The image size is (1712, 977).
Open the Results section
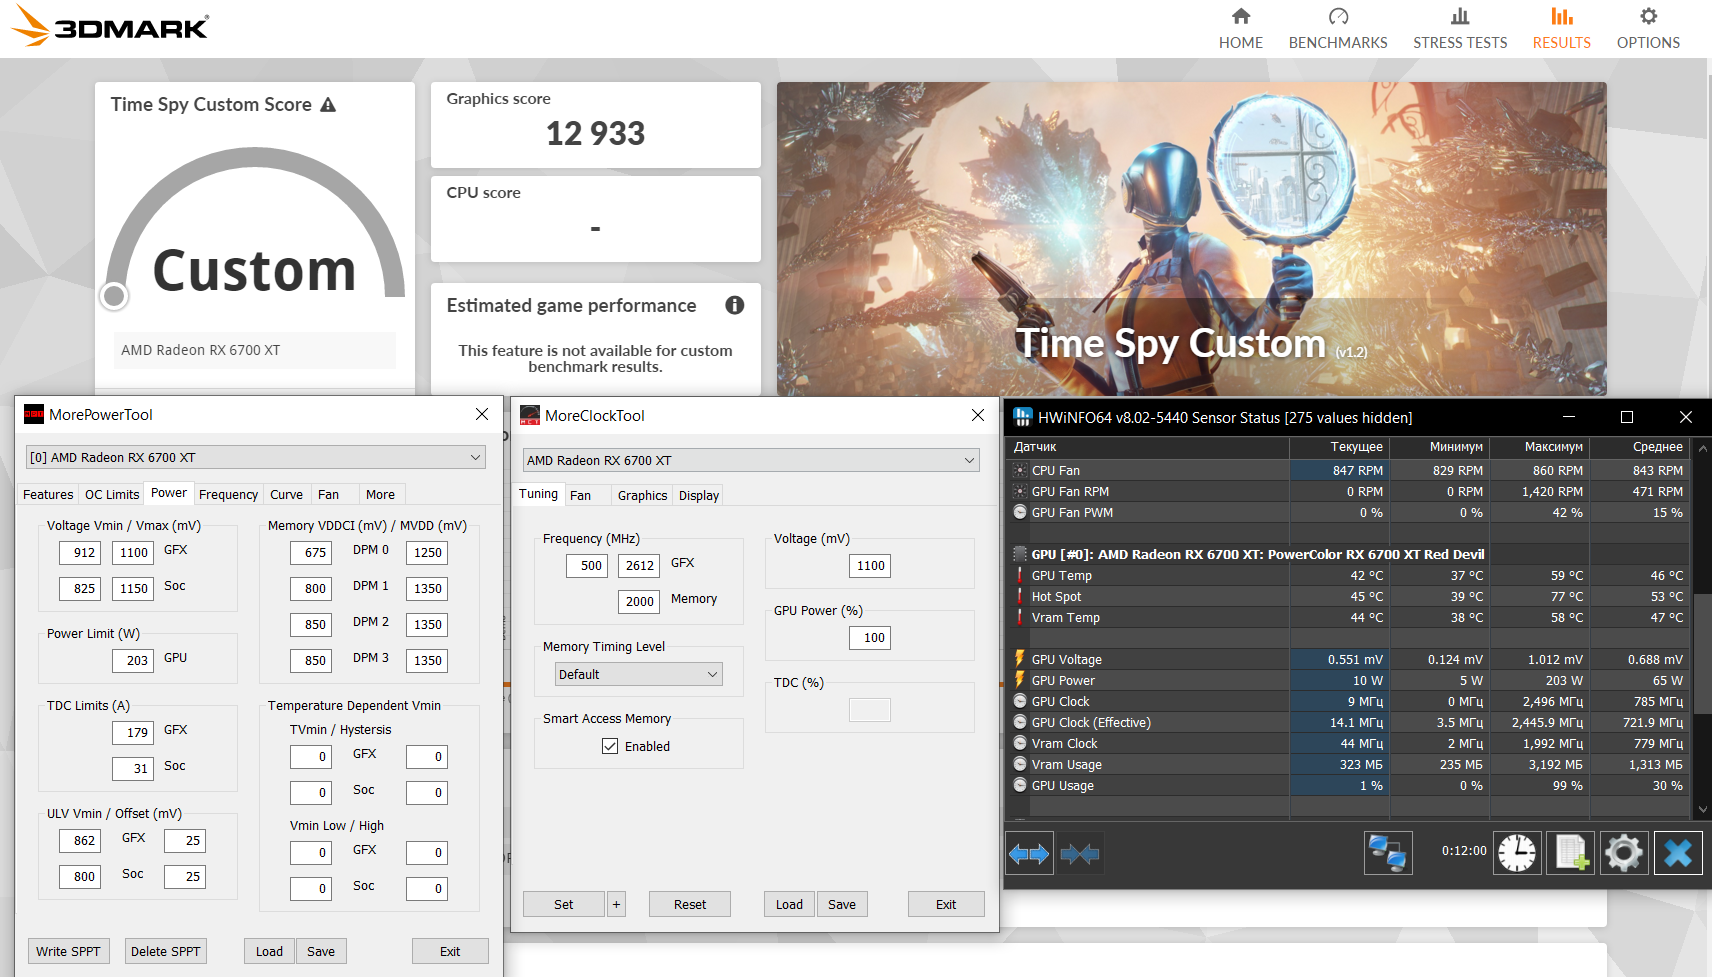tap(1561, 28)
